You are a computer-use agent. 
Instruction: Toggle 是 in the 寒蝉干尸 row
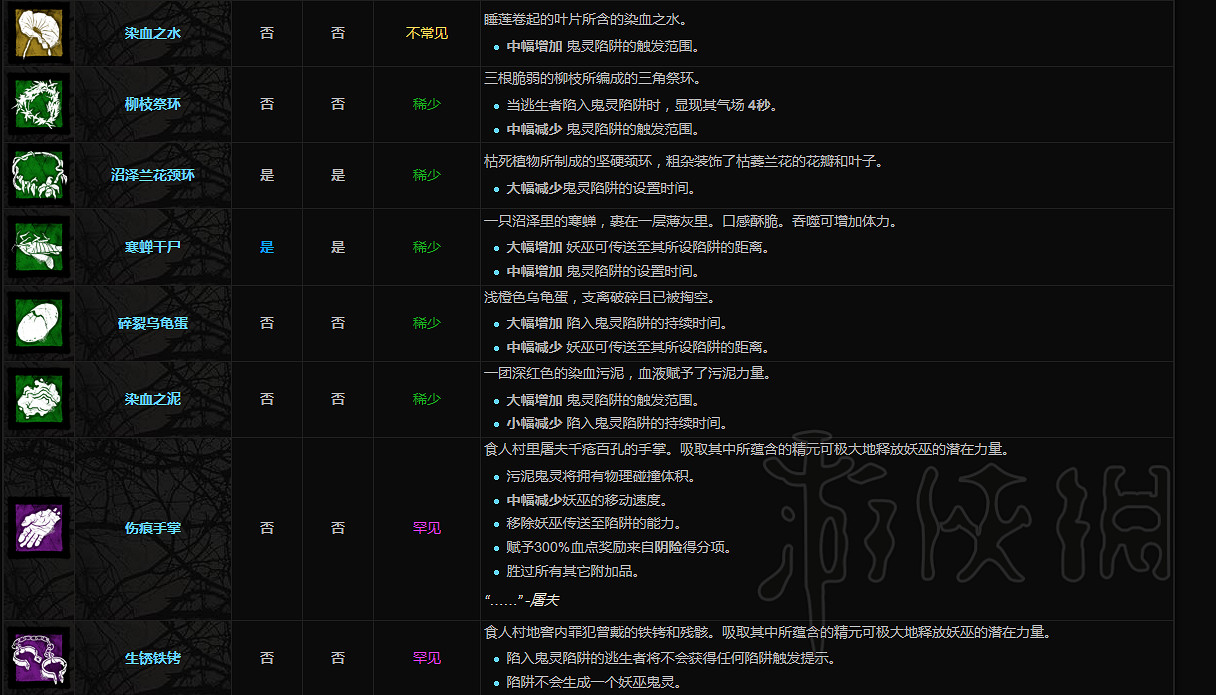[x=266, y=248]
